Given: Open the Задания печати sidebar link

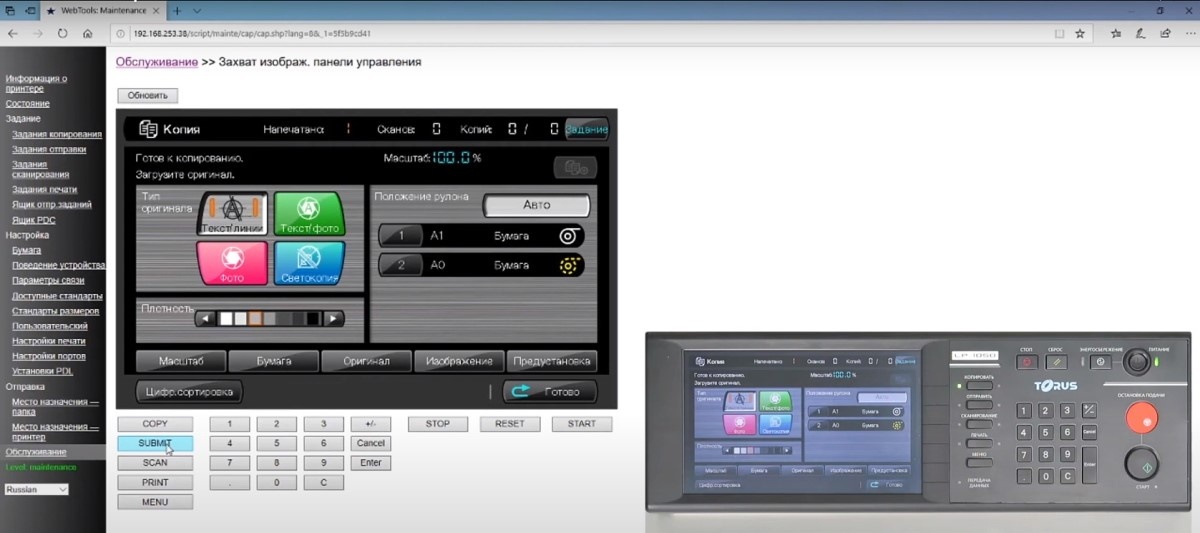Looking at the screenshot, I should pos(44,189).
